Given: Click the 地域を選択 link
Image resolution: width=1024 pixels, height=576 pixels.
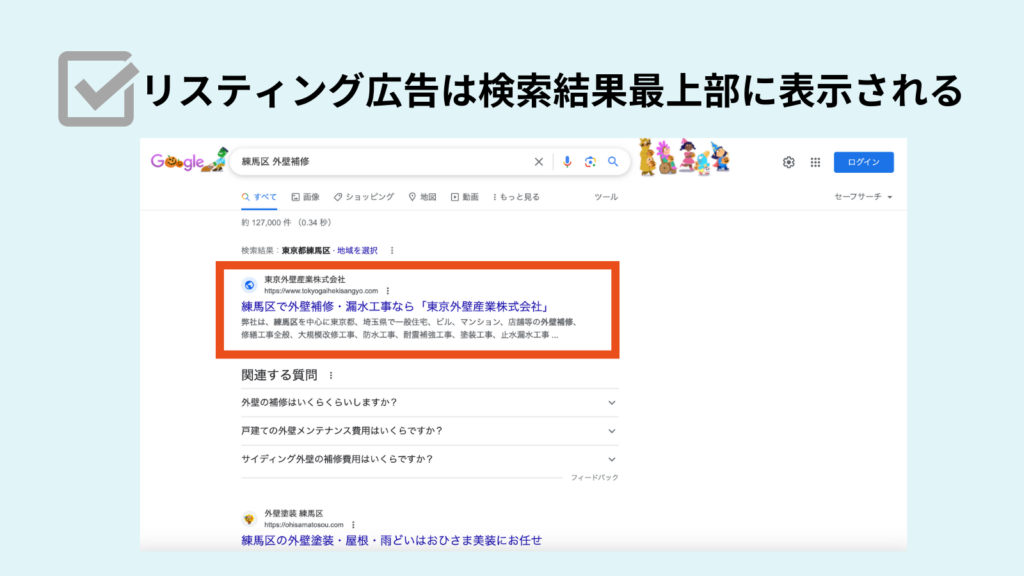Looking at the screenshot, I should tap(357, 250).
